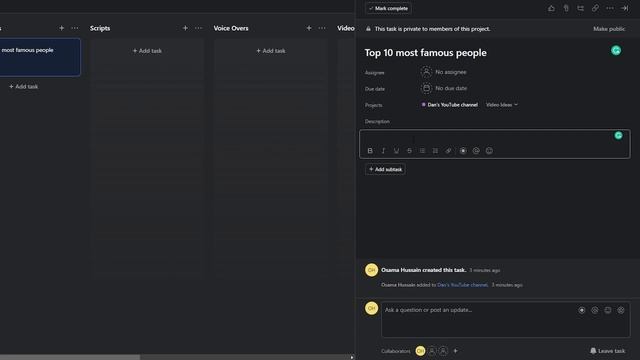The image size is (640, 360).
Task: Close task details pane with arrow icon
Action: pyautogui.click(x=624, y=8)
